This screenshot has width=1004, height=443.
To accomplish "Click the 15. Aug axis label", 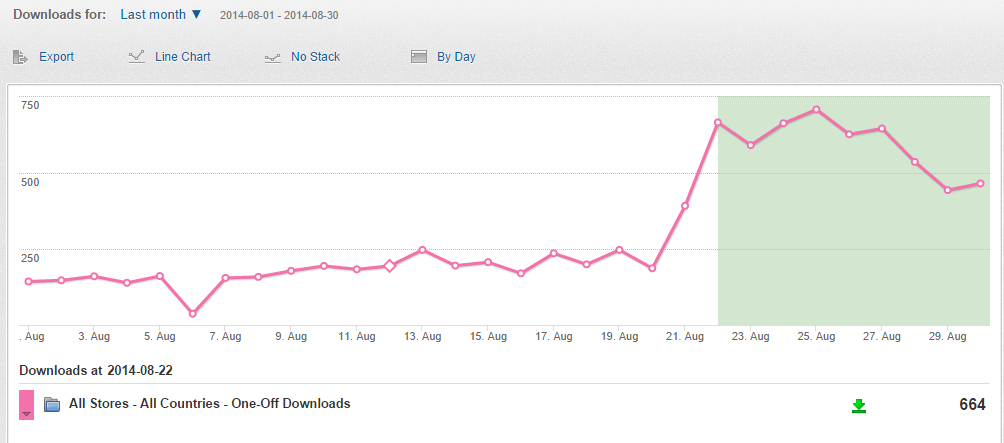I will [487, 335].
